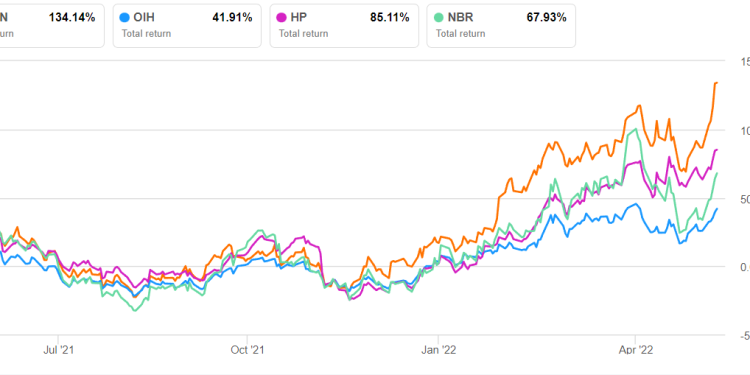The height and width of the screenshot is (375, 750).
Task: Click the 41.91% value
Action: tap(232, 18)
